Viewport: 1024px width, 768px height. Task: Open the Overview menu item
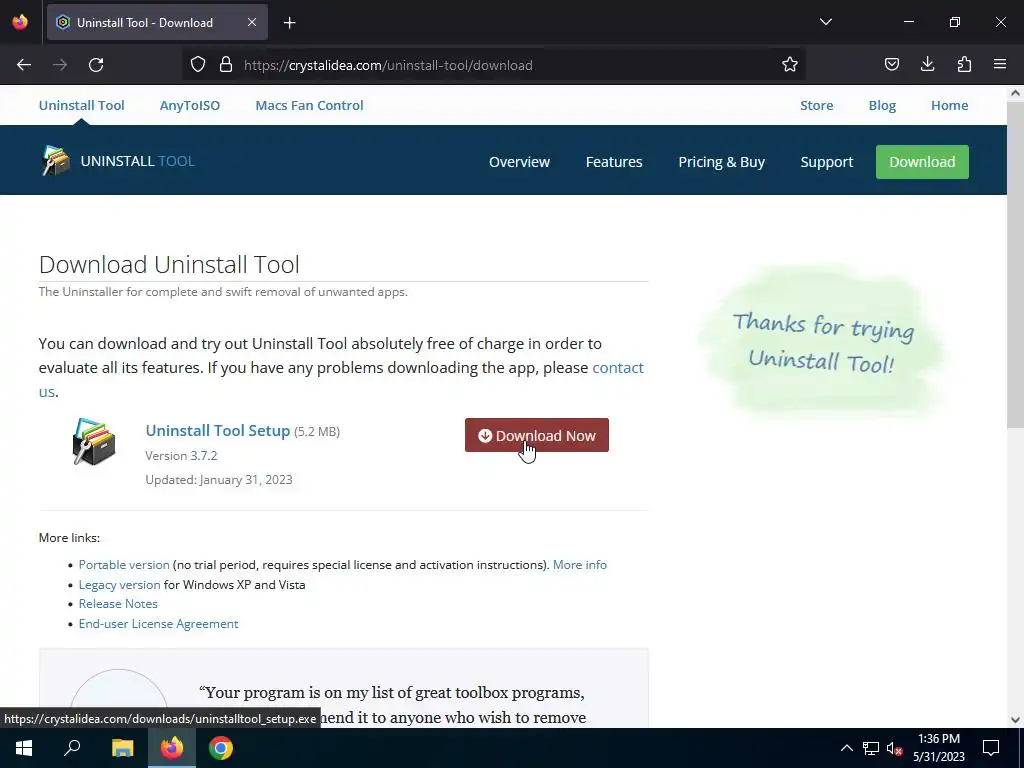point(519,162)
